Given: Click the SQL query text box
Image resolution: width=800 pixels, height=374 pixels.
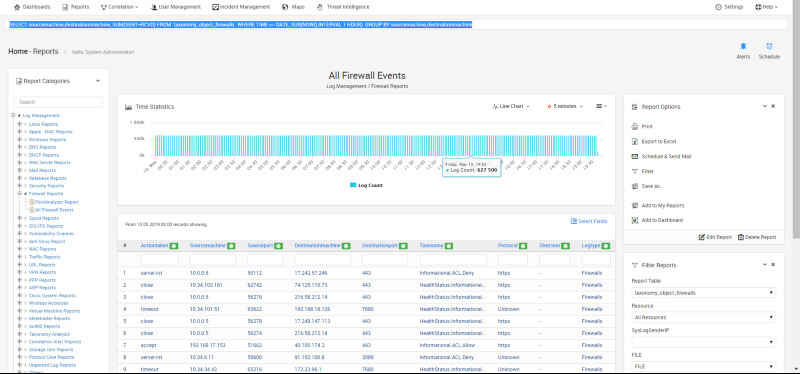Looking at the screenshot, I should 397,24.
